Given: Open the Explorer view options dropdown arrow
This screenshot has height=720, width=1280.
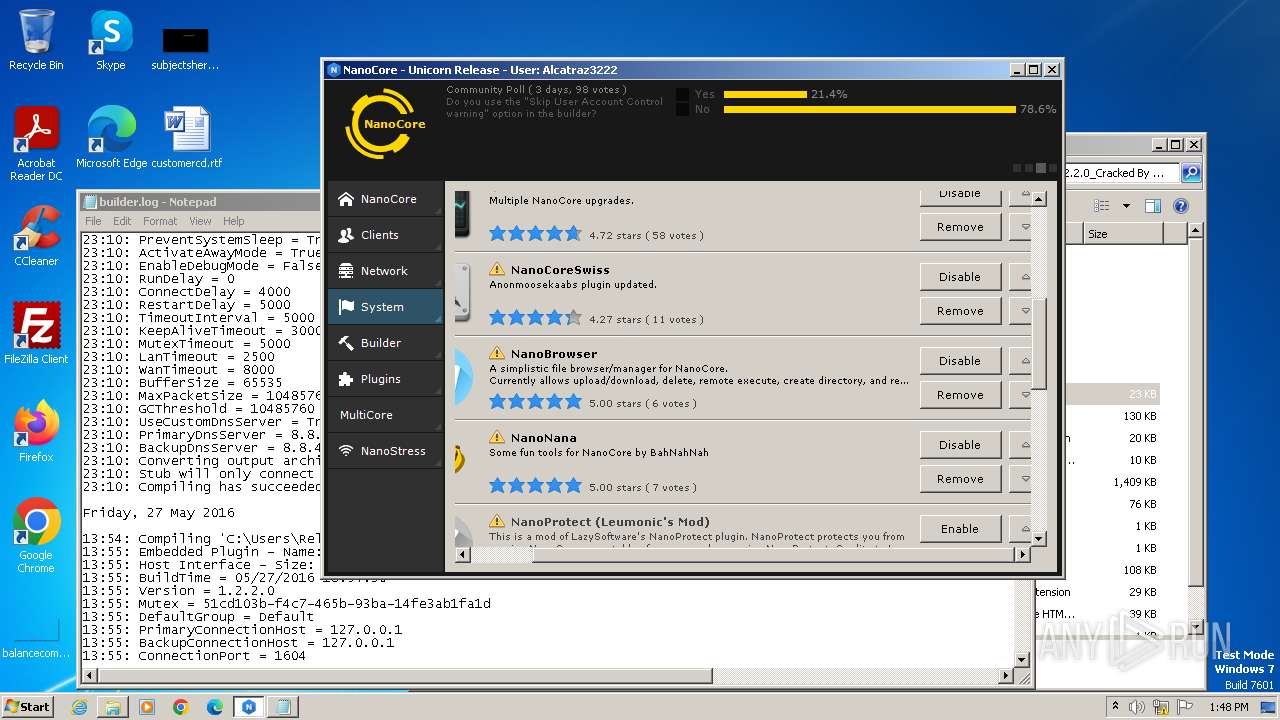Looking at the screenshot, I should [x=1126, y=206].
